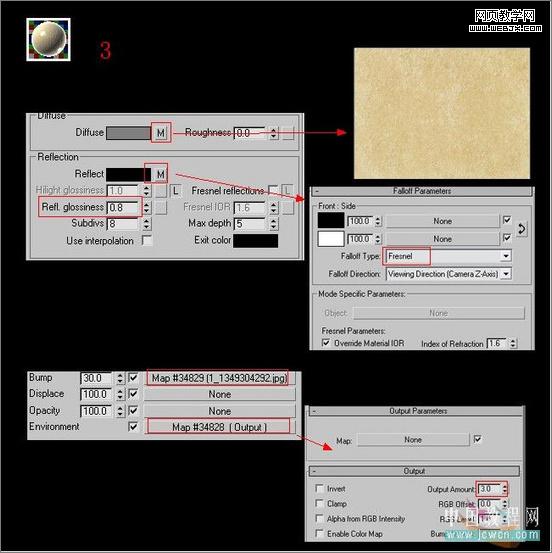Click the Opacity None map button
Screen dimensions: 552x553
(x=220, y=411)
